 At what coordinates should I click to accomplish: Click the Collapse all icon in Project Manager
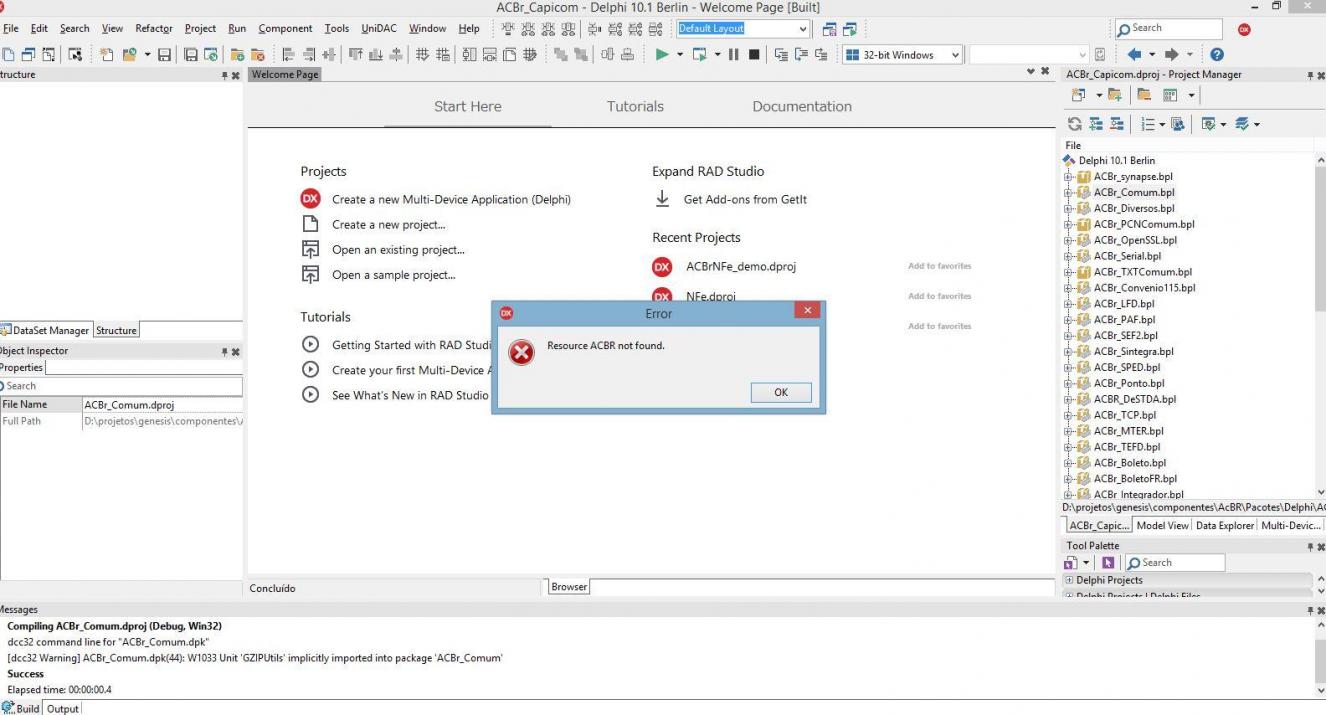click(x=1116, y=124)
